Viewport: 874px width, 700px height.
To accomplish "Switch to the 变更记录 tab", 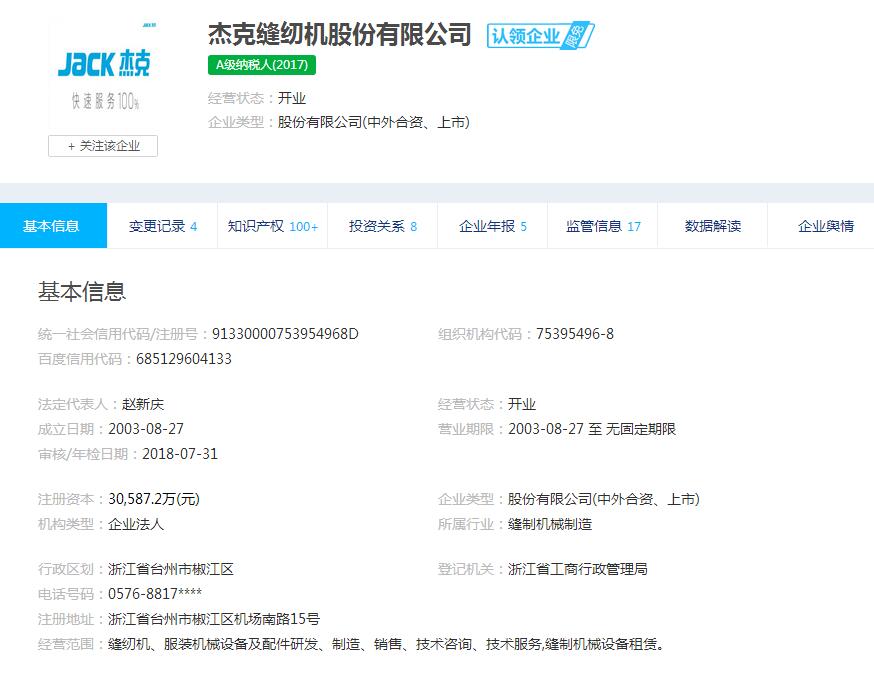I will pos(162,226).
